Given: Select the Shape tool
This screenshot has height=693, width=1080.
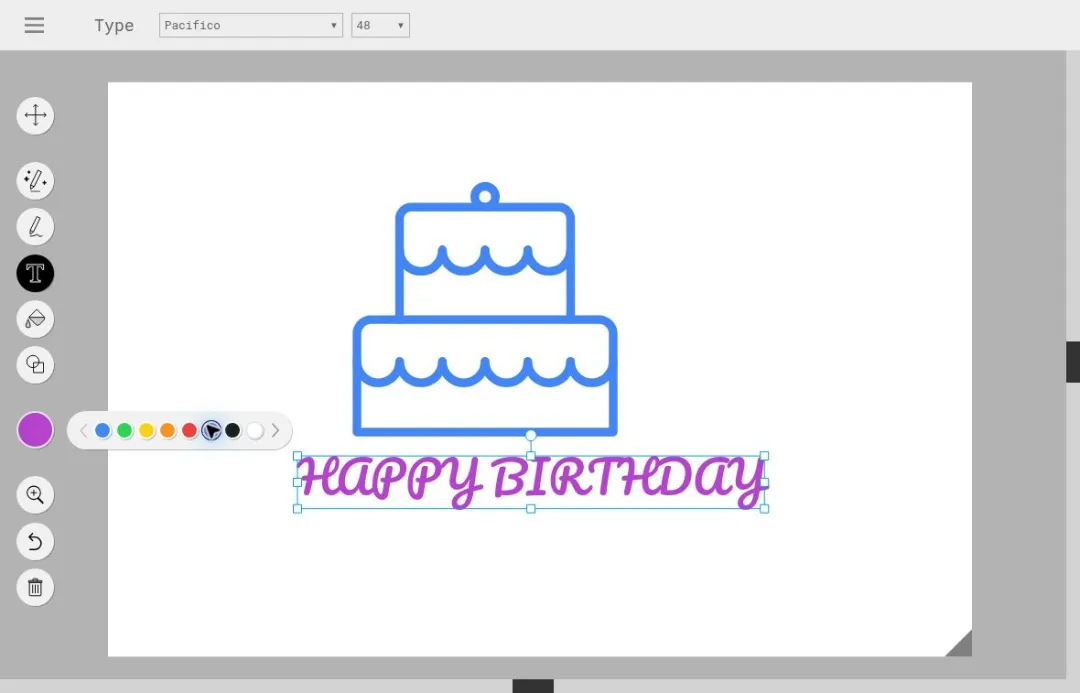Looking at the screenshot, I should 35,364.
